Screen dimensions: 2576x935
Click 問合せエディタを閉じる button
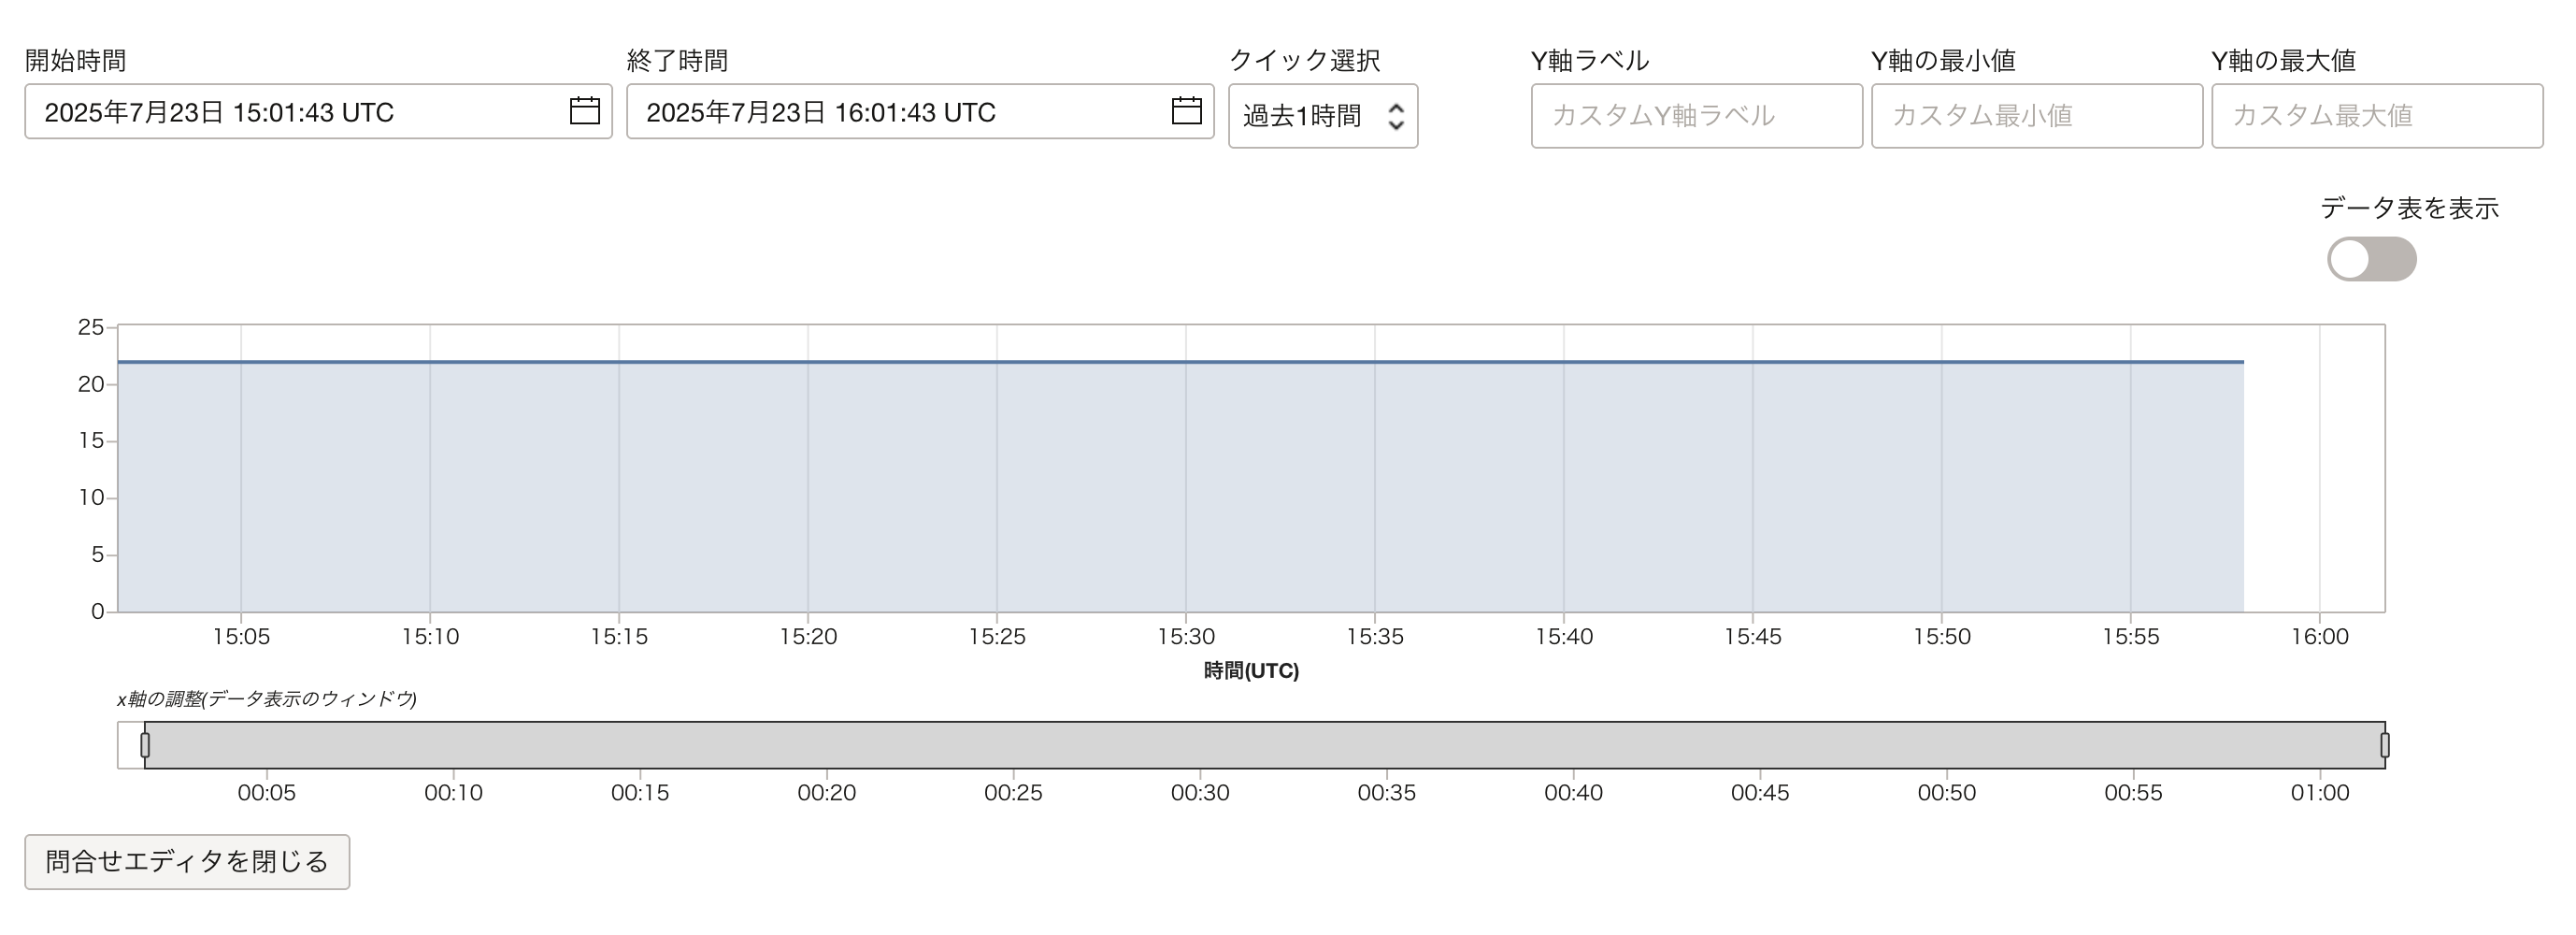pos(187,862)
